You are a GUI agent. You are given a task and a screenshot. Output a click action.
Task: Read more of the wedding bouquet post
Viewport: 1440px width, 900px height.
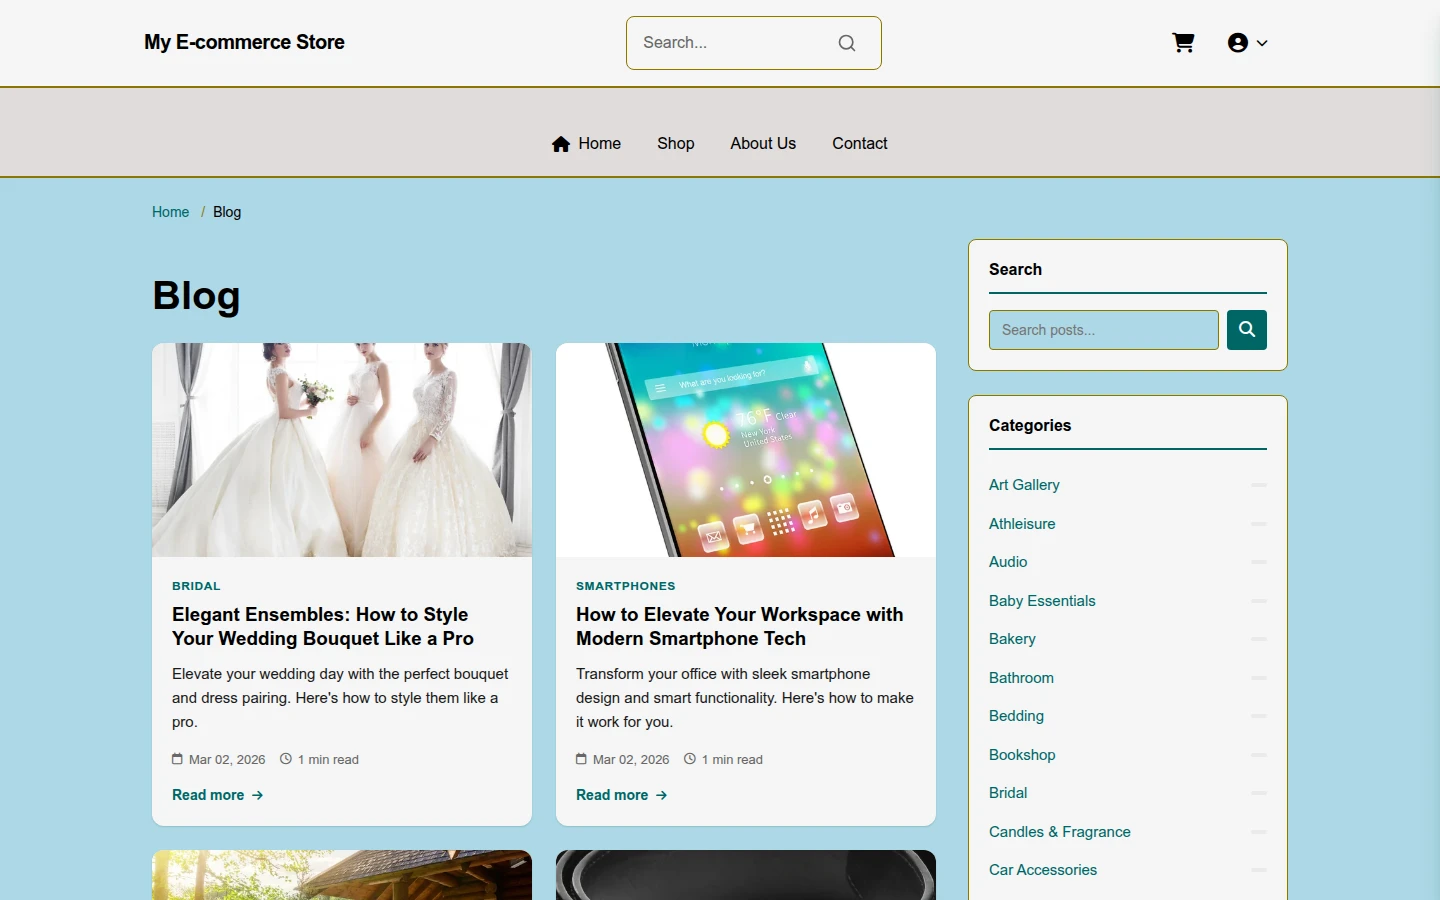tap(218, 795)
